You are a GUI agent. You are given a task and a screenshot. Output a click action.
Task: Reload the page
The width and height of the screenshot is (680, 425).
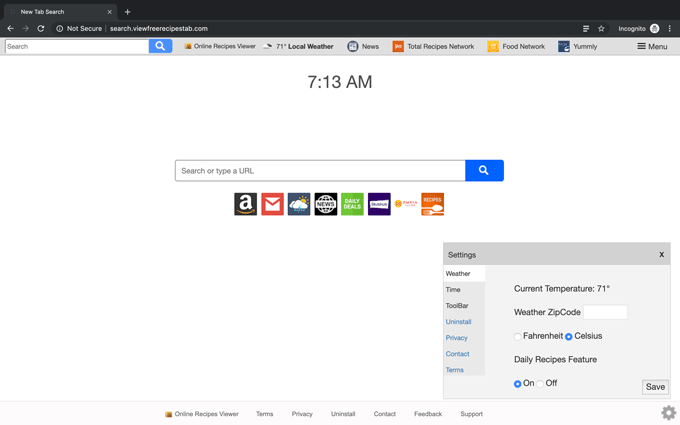pyautogui.click(x=41, y=29)
